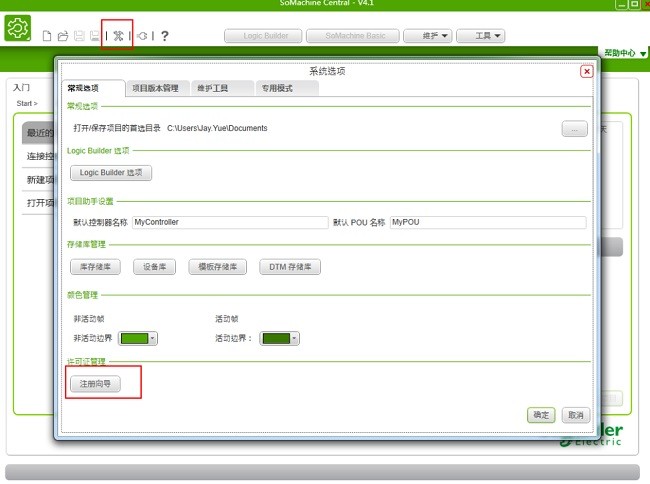
Task: Click the Logic Builder top button
Action: point(263,36)
